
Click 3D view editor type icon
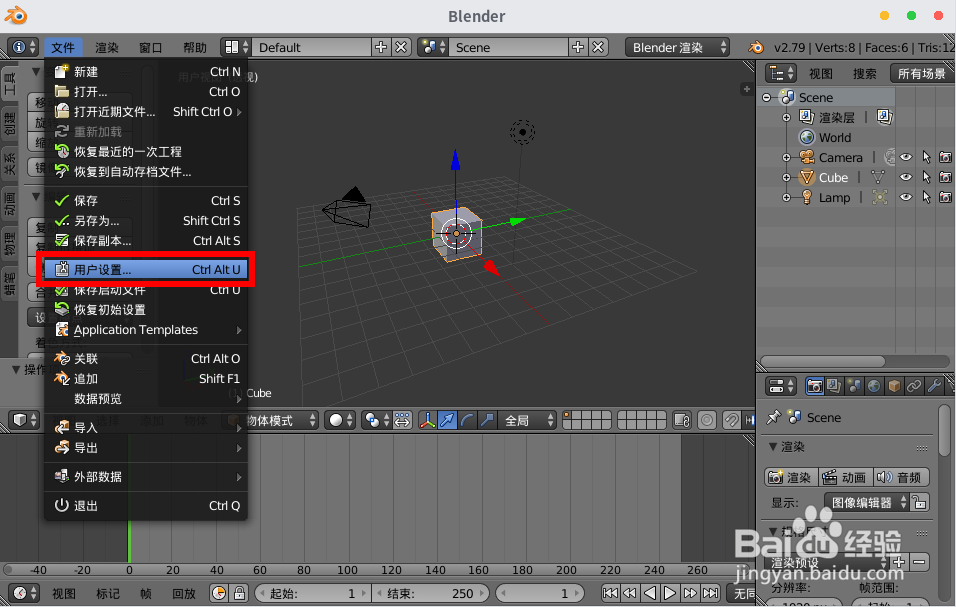(x=24, y=420)
